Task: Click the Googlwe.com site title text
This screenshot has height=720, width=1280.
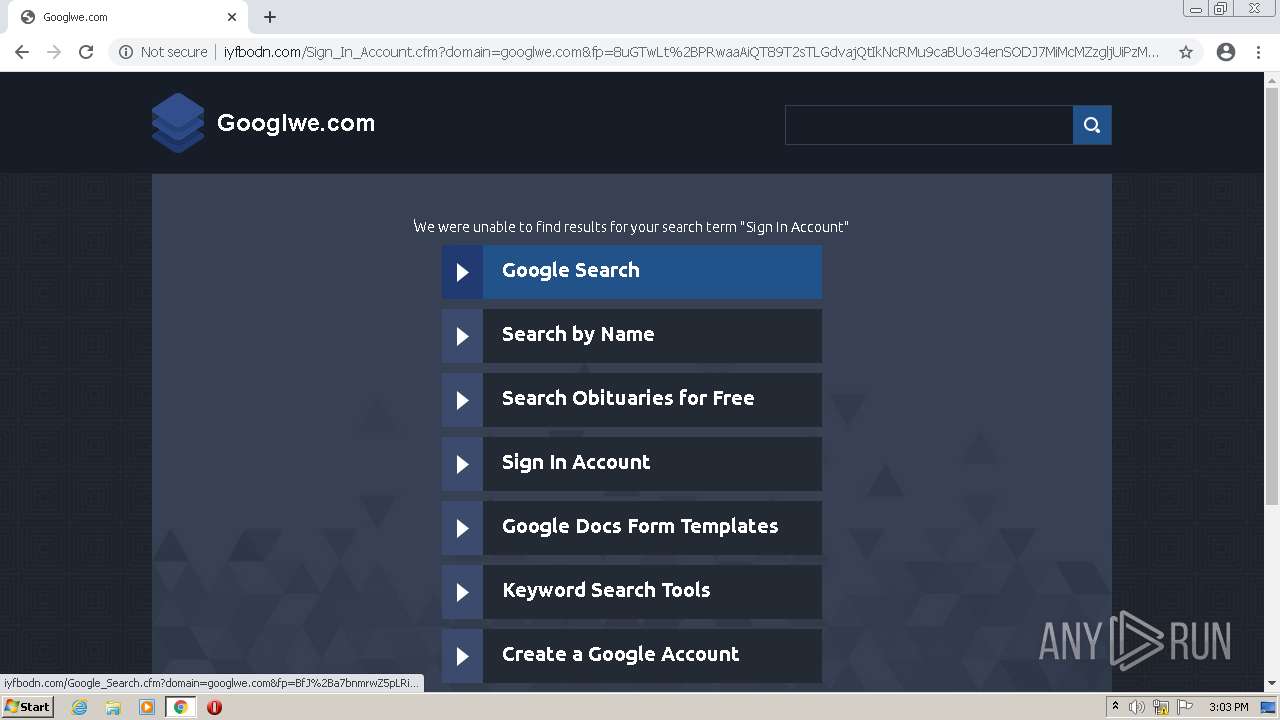Action: click(296, 123)
